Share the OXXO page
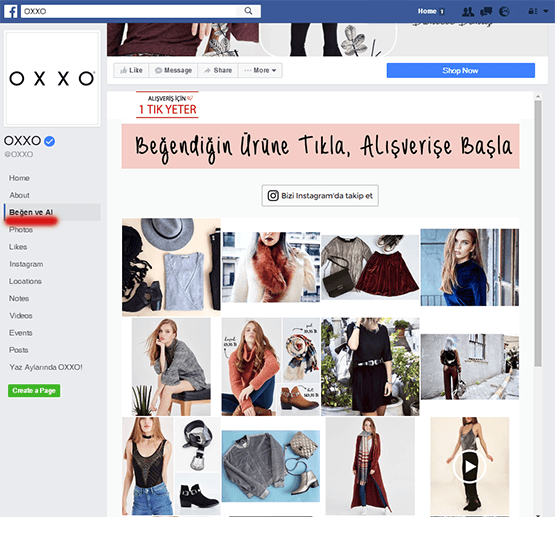The width and height of the screenshot is (555, 555). click(218, 70)
